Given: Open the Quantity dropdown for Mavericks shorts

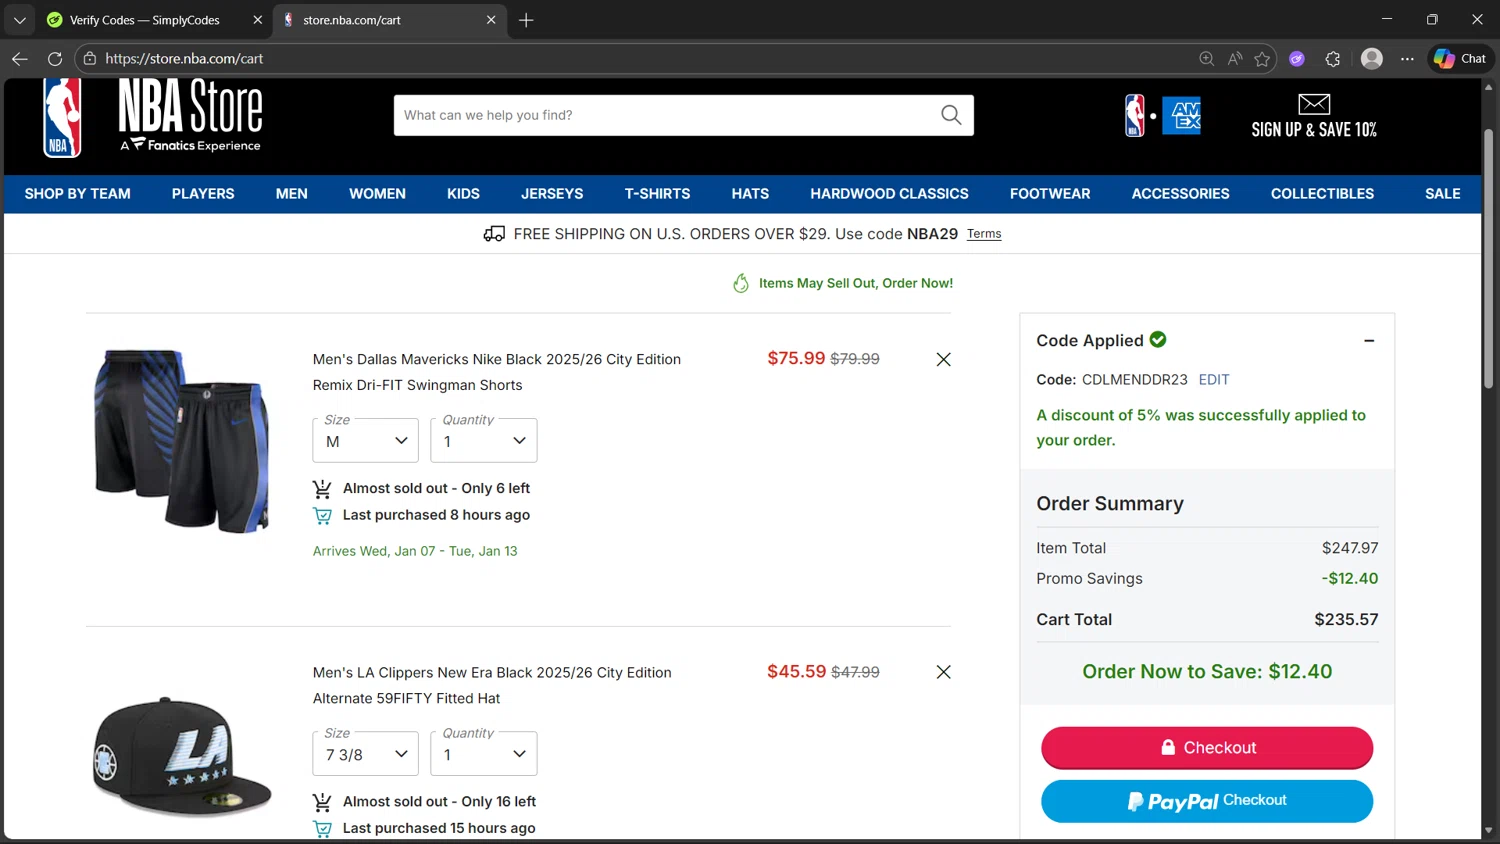Looking at the screenshot, I should [483, 440].
